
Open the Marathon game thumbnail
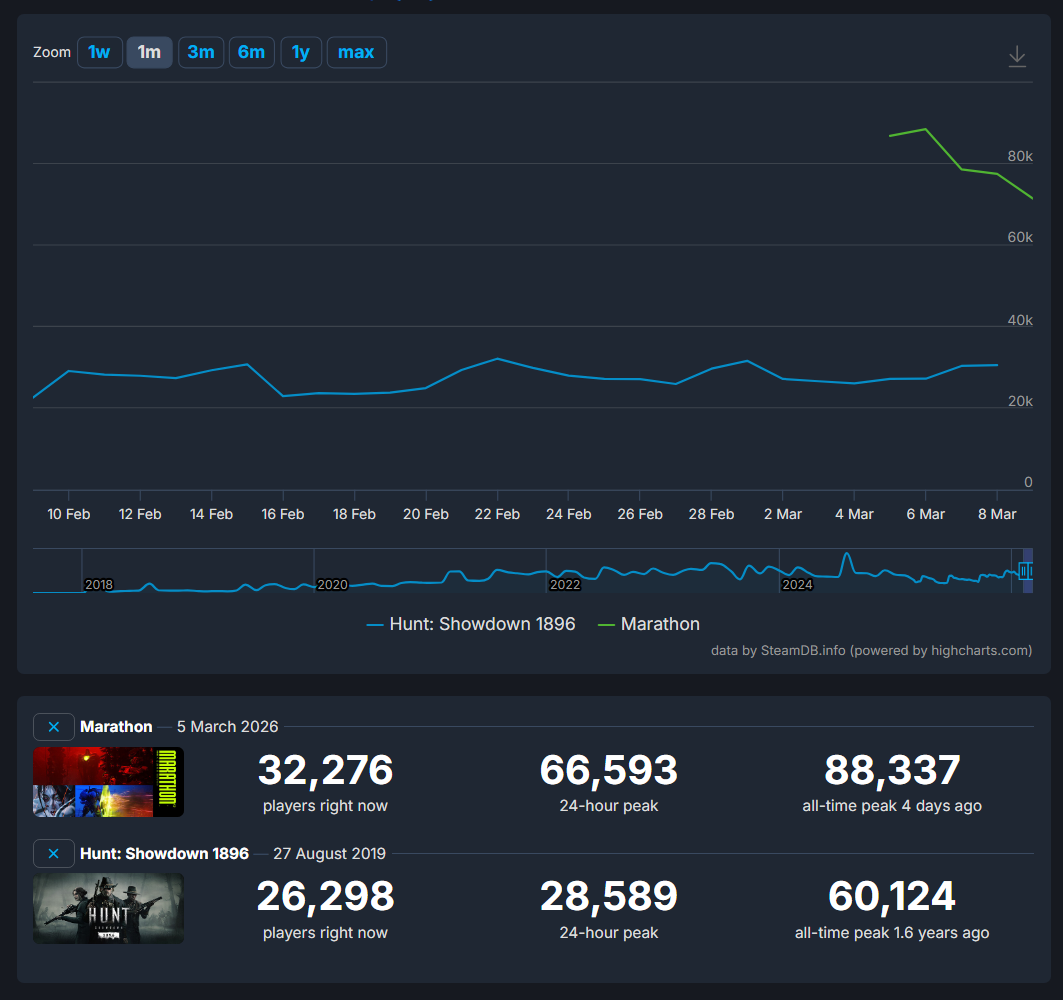pyautogui.click(x=108, y=782)
